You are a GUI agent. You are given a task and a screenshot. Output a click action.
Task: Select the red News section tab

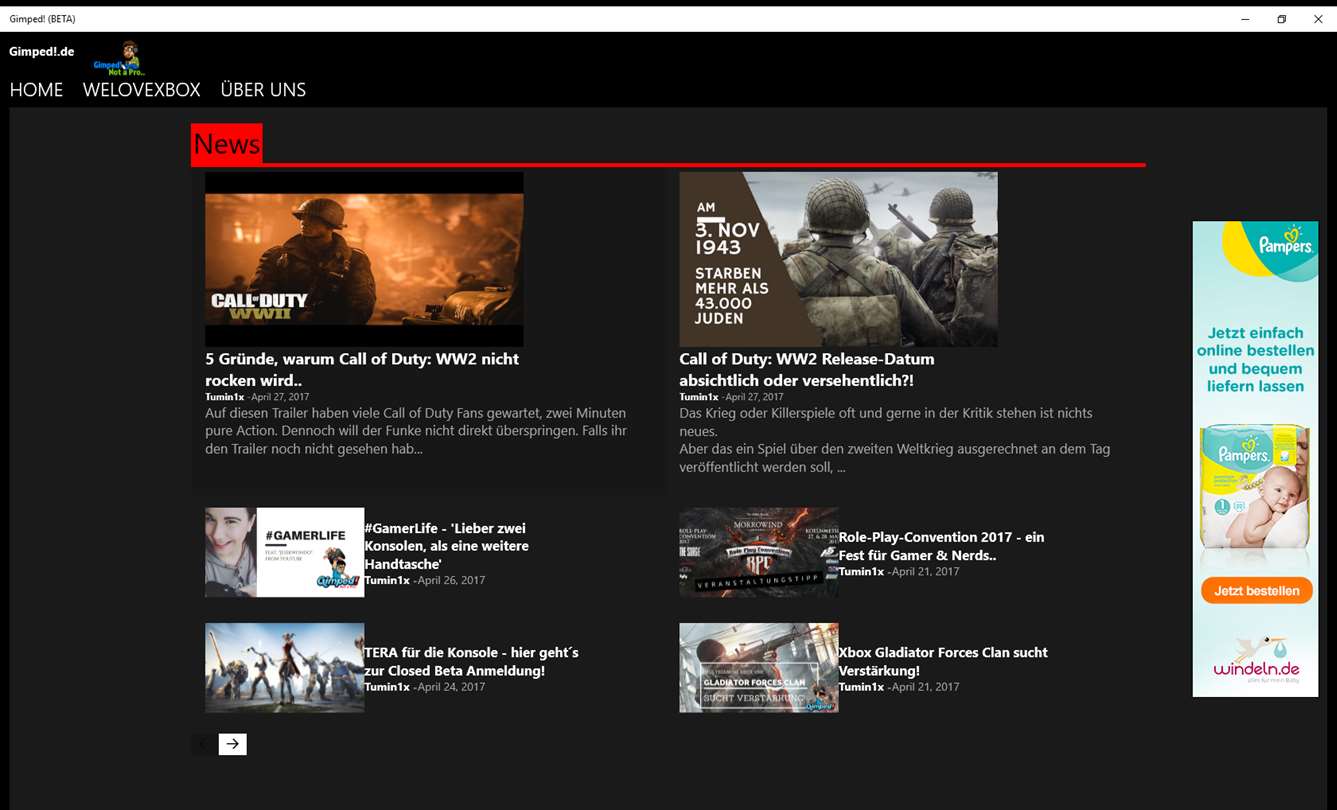[x=227, y=144]
